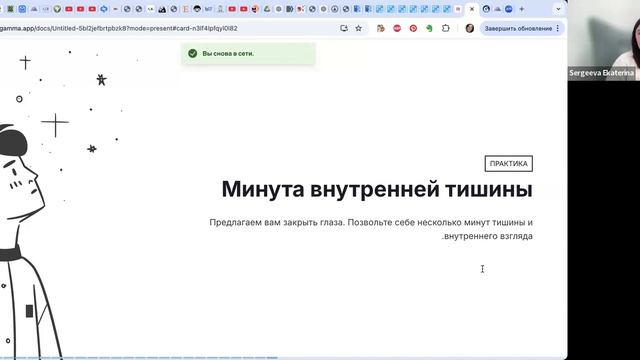Click the install app icon in address bar

pos(344,28)
